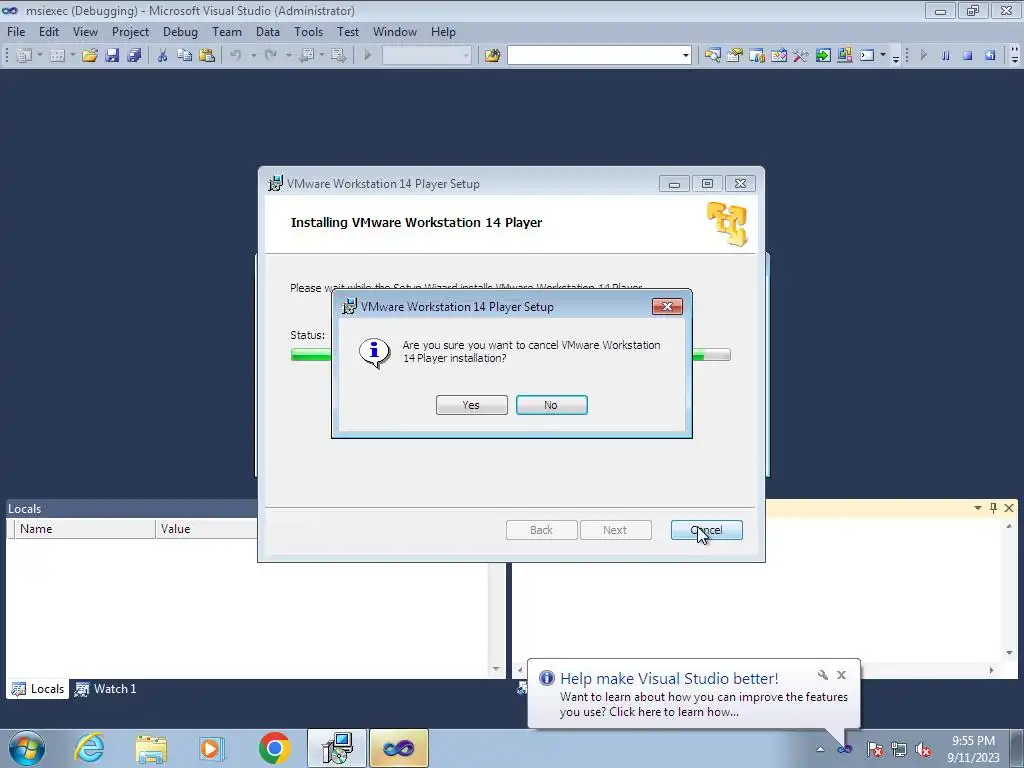
Task: Pin the right debug panel
Action: pyautogui.click(x=993, y=507)
